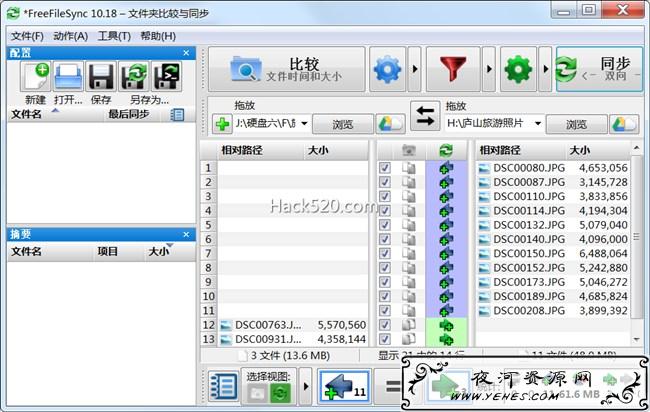Sort configurations by last sync header

pos(129,114)
